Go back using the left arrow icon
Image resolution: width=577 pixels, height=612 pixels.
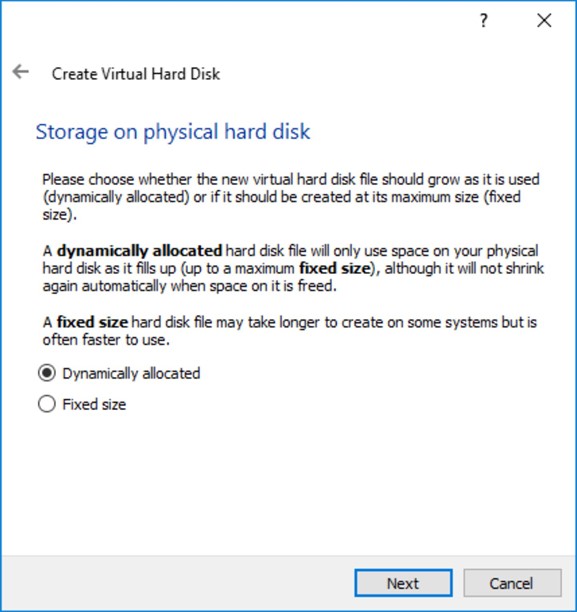click(x=20, y=72)
